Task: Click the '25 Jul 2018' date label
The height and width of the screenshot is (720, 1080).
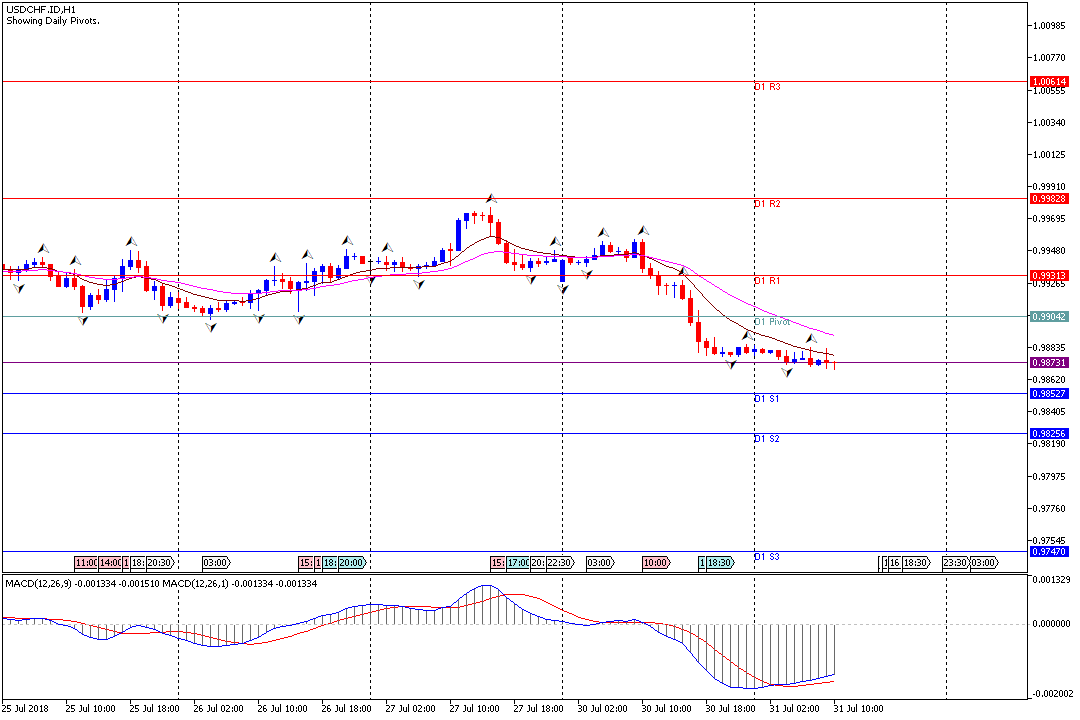Action: tap(25, 708)
